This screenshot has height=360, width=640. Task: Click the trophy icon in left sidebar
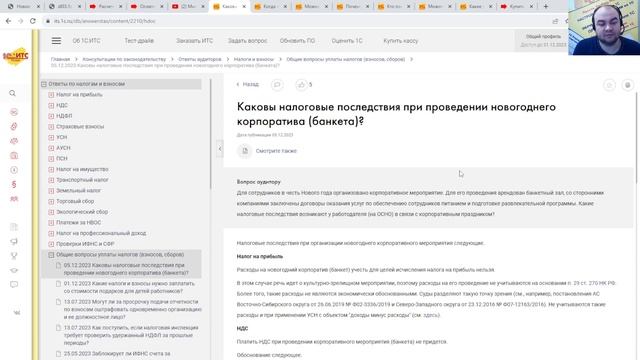click(14, 256)
